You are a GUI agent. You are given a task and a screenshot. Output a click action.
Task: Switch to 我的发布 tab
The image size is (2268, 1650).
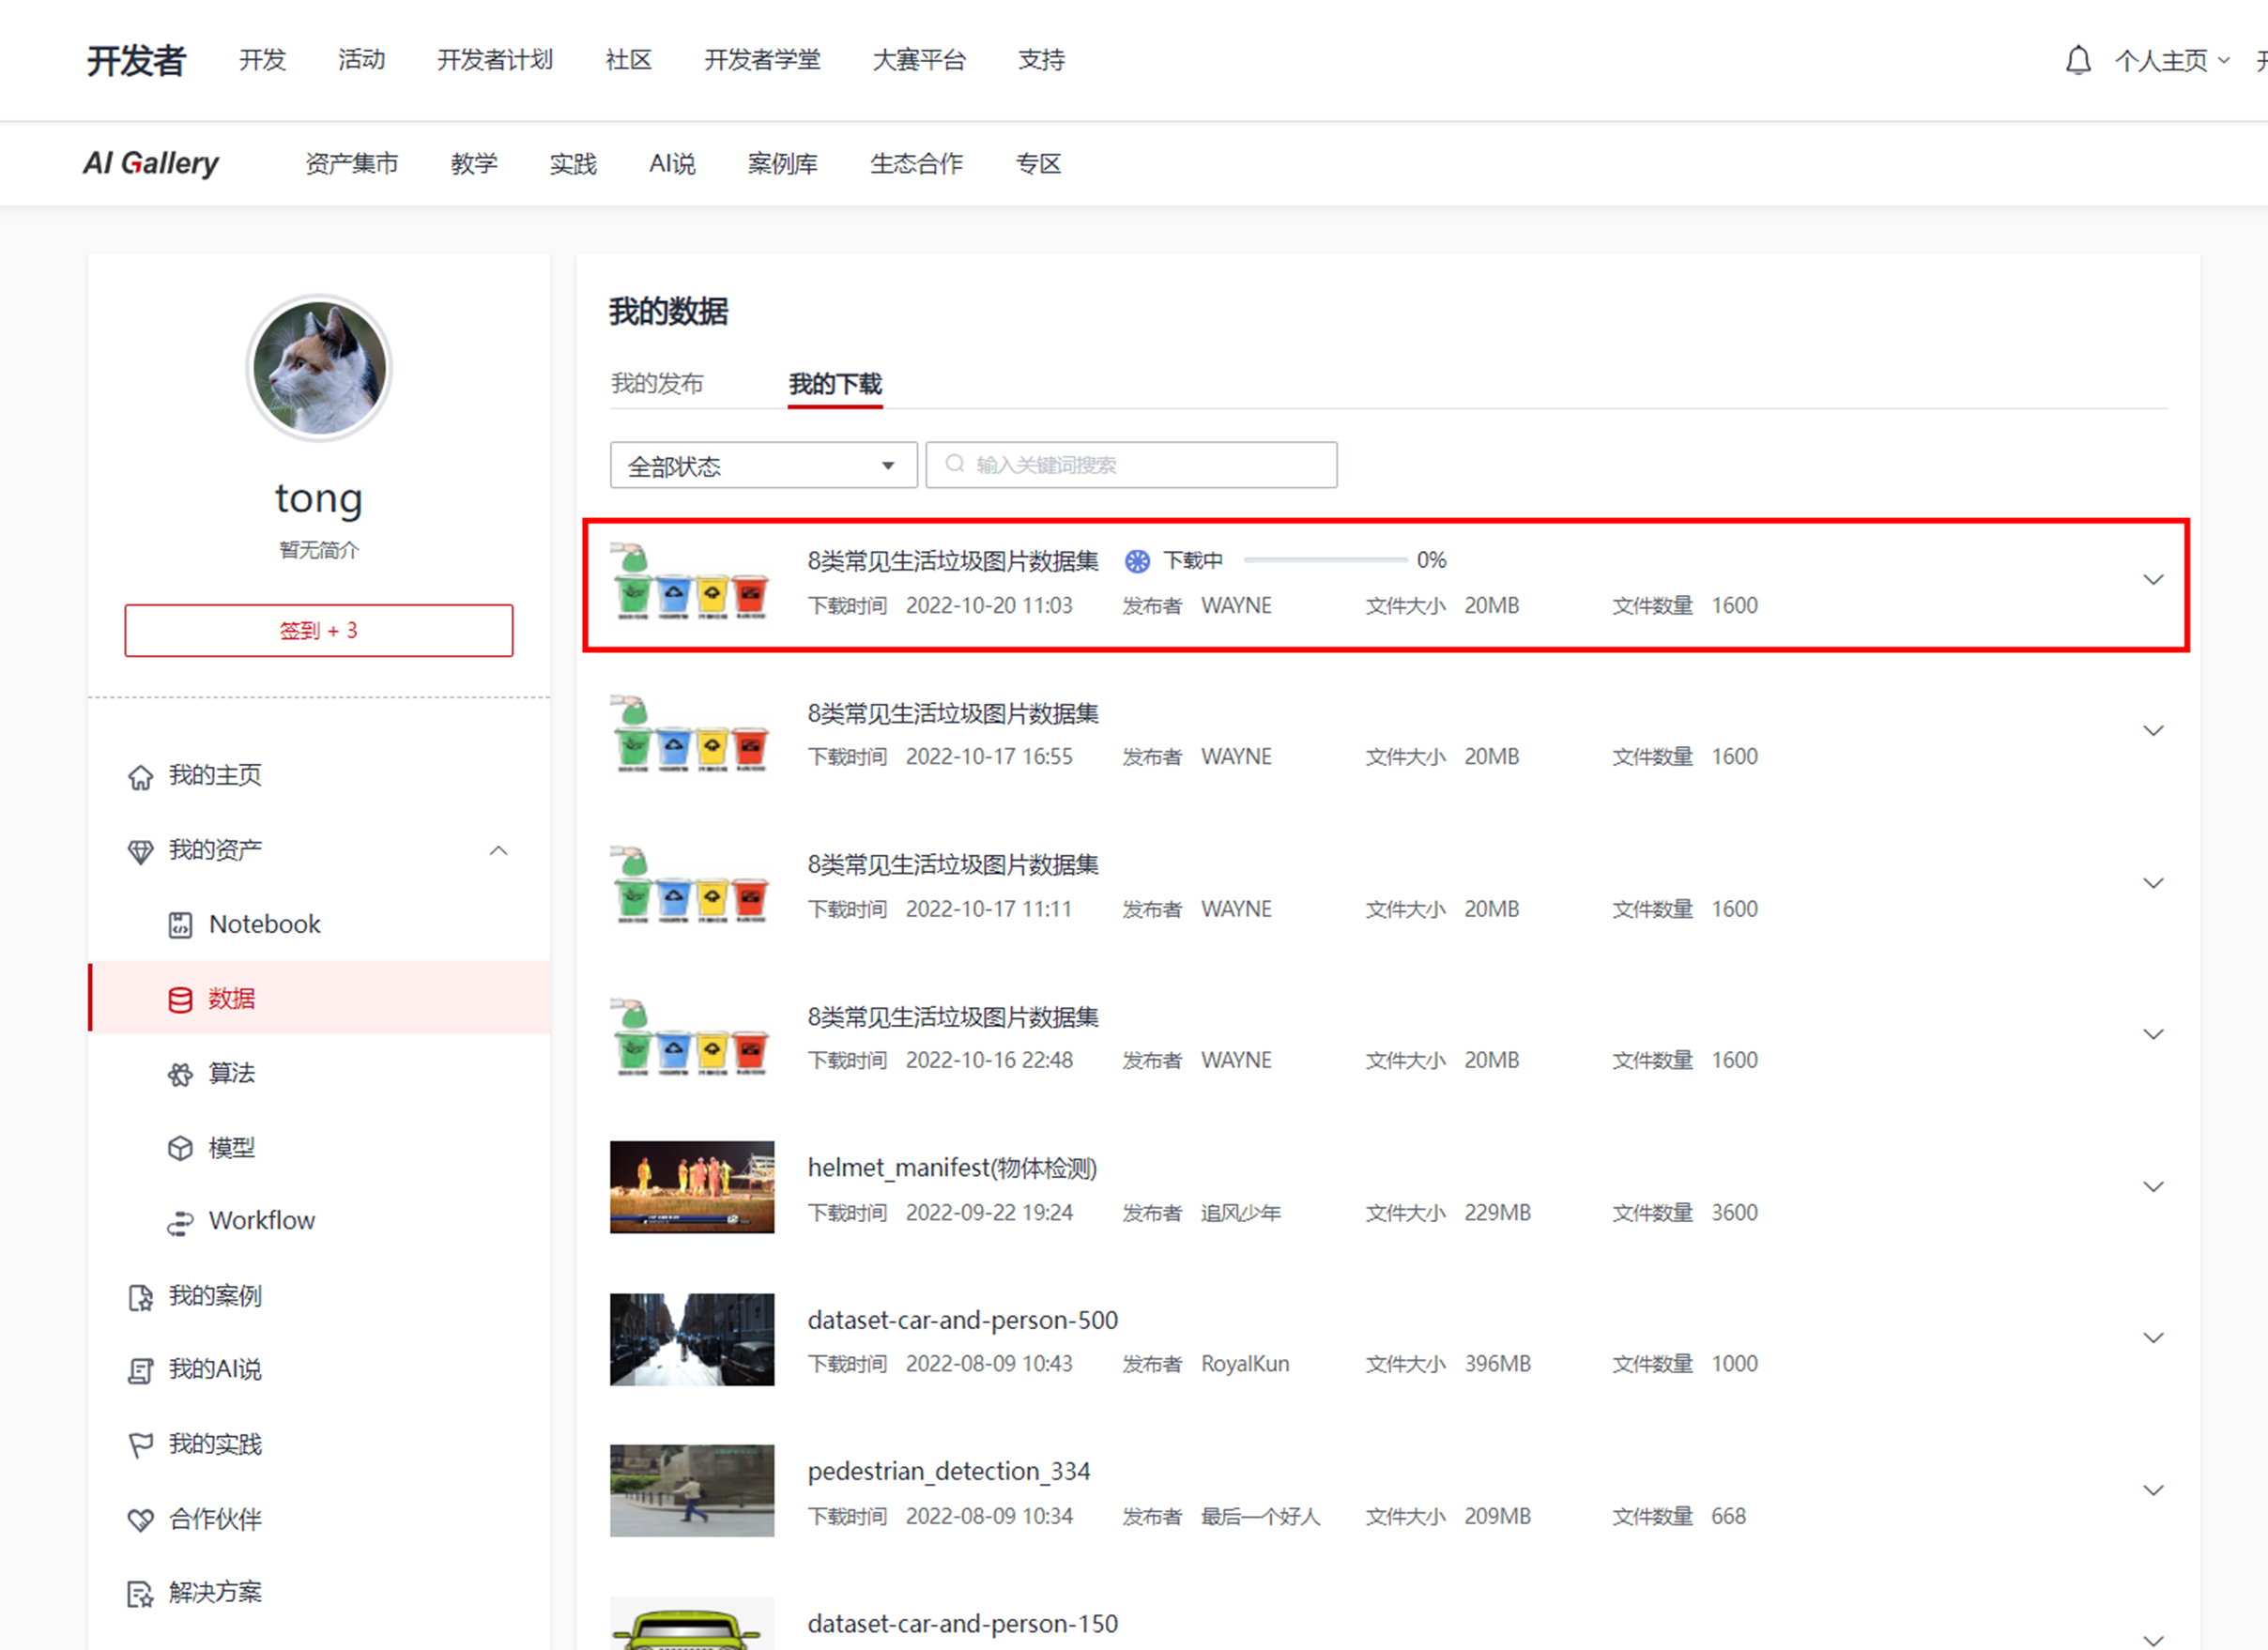click(657, 384)
